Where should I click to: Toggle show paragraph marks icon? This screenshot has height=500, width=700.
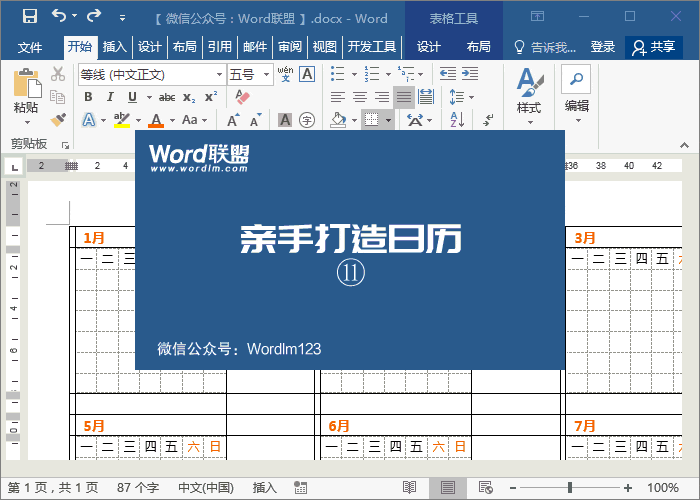(488, 120)
